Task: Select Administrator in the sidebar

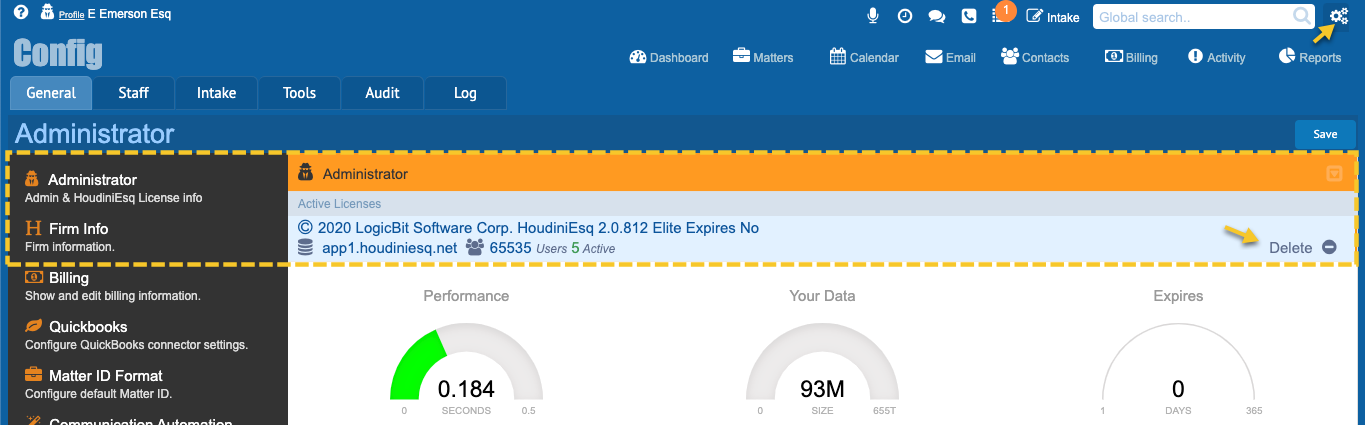Action: [x=147, y=187]
